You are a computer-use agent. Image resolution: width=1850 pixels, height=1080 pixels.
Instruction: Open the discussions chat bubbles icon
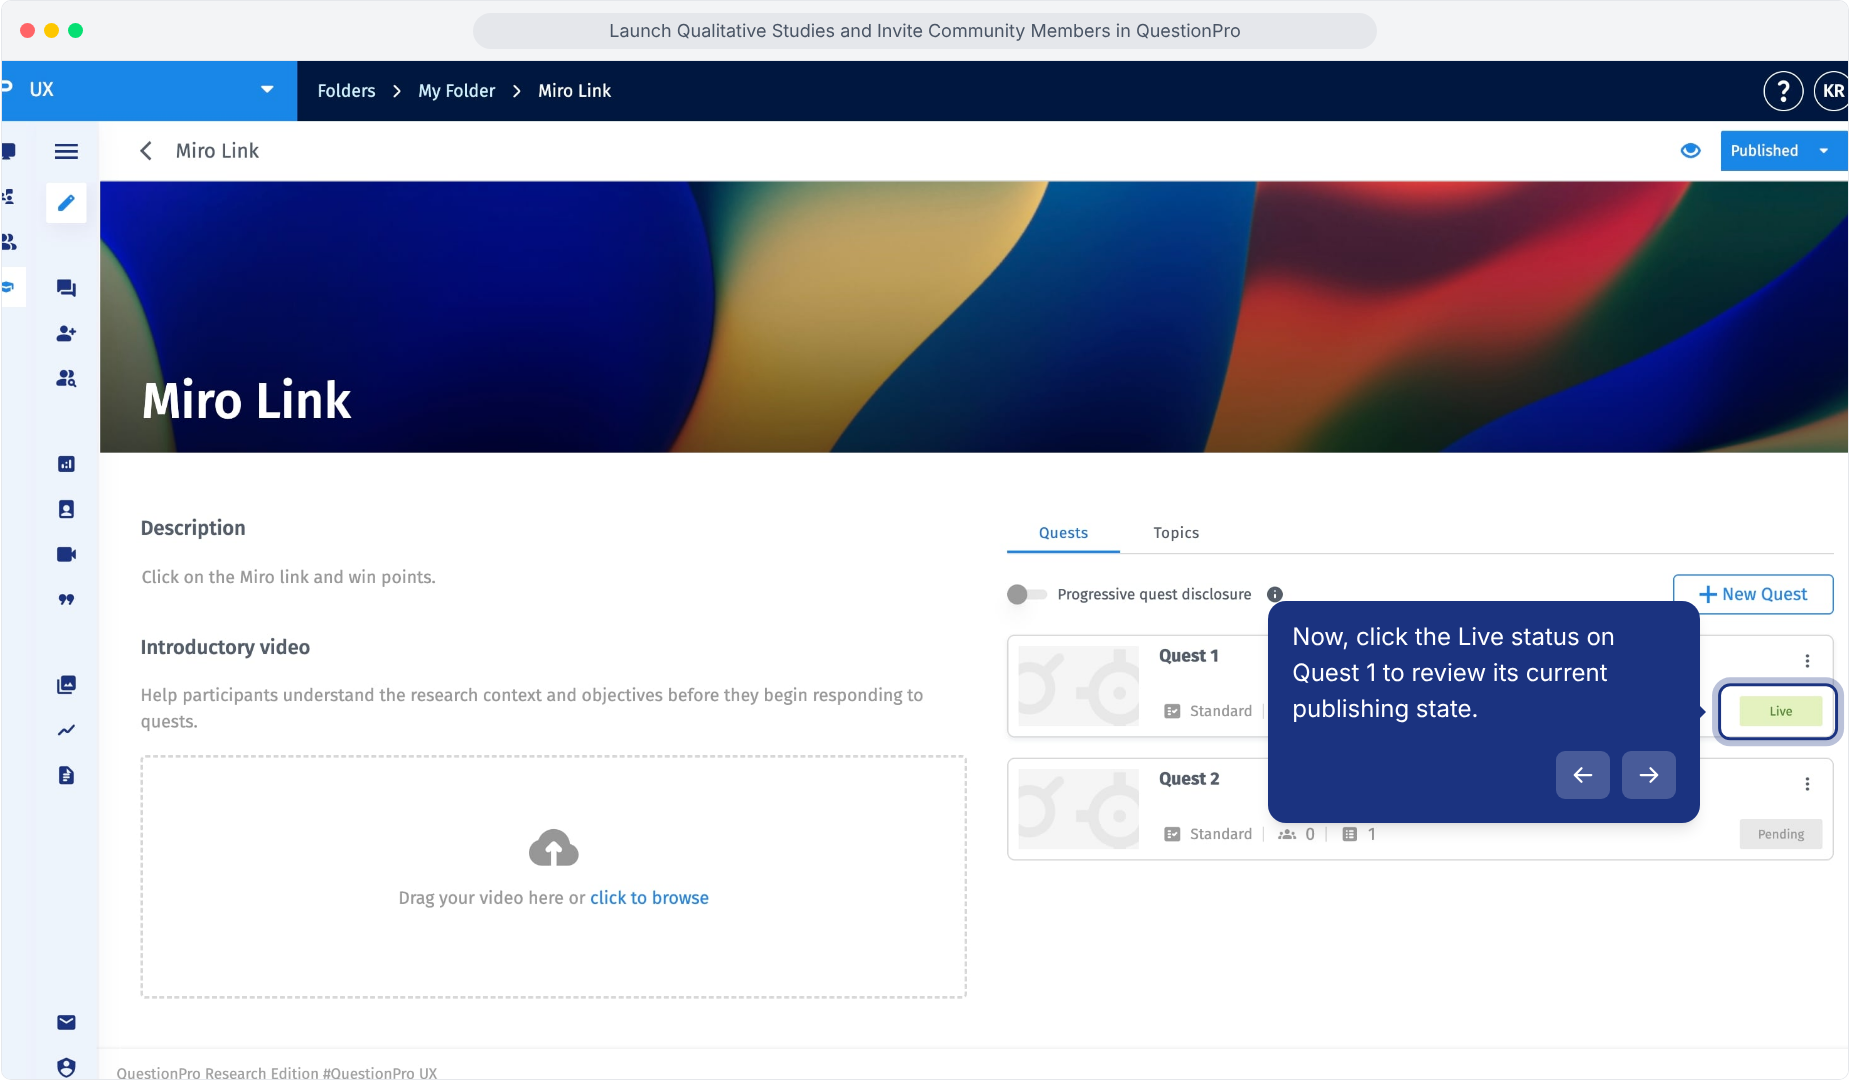coord(66,288)
